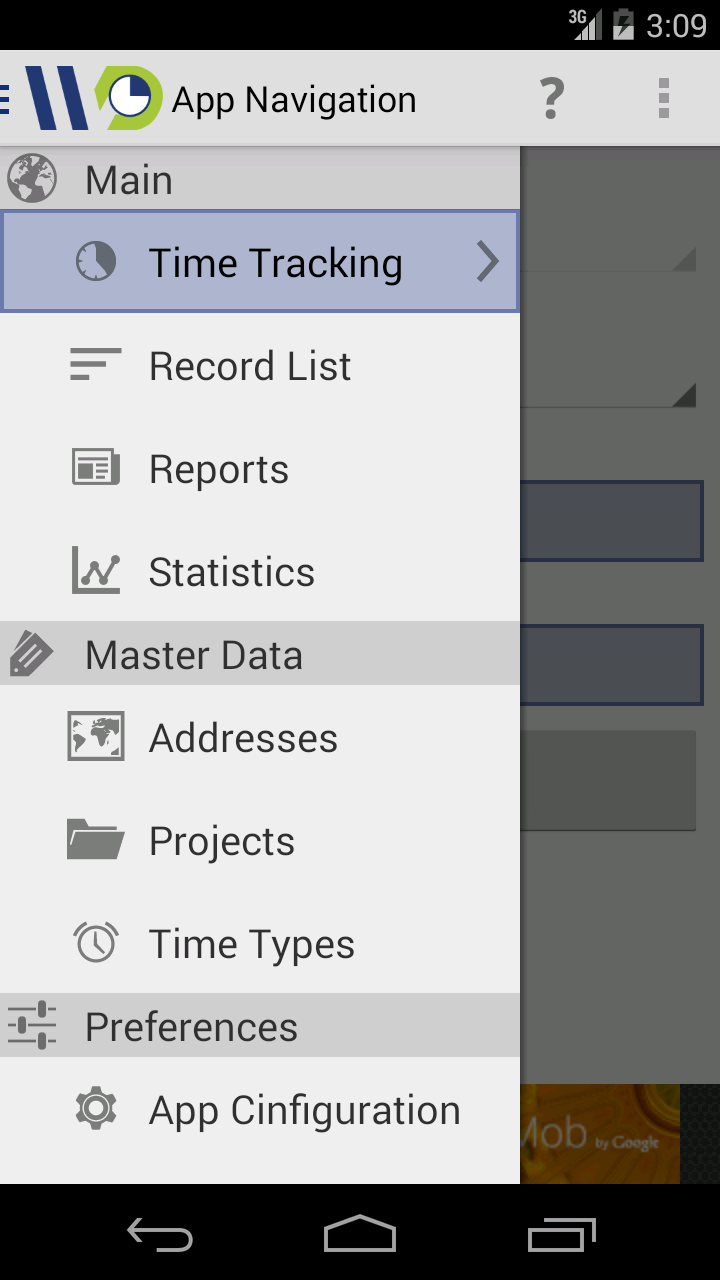Screen dimensions: 720x1280
Task: Open App Cinfiguration preferences
Action: [x=260, y=1109]
